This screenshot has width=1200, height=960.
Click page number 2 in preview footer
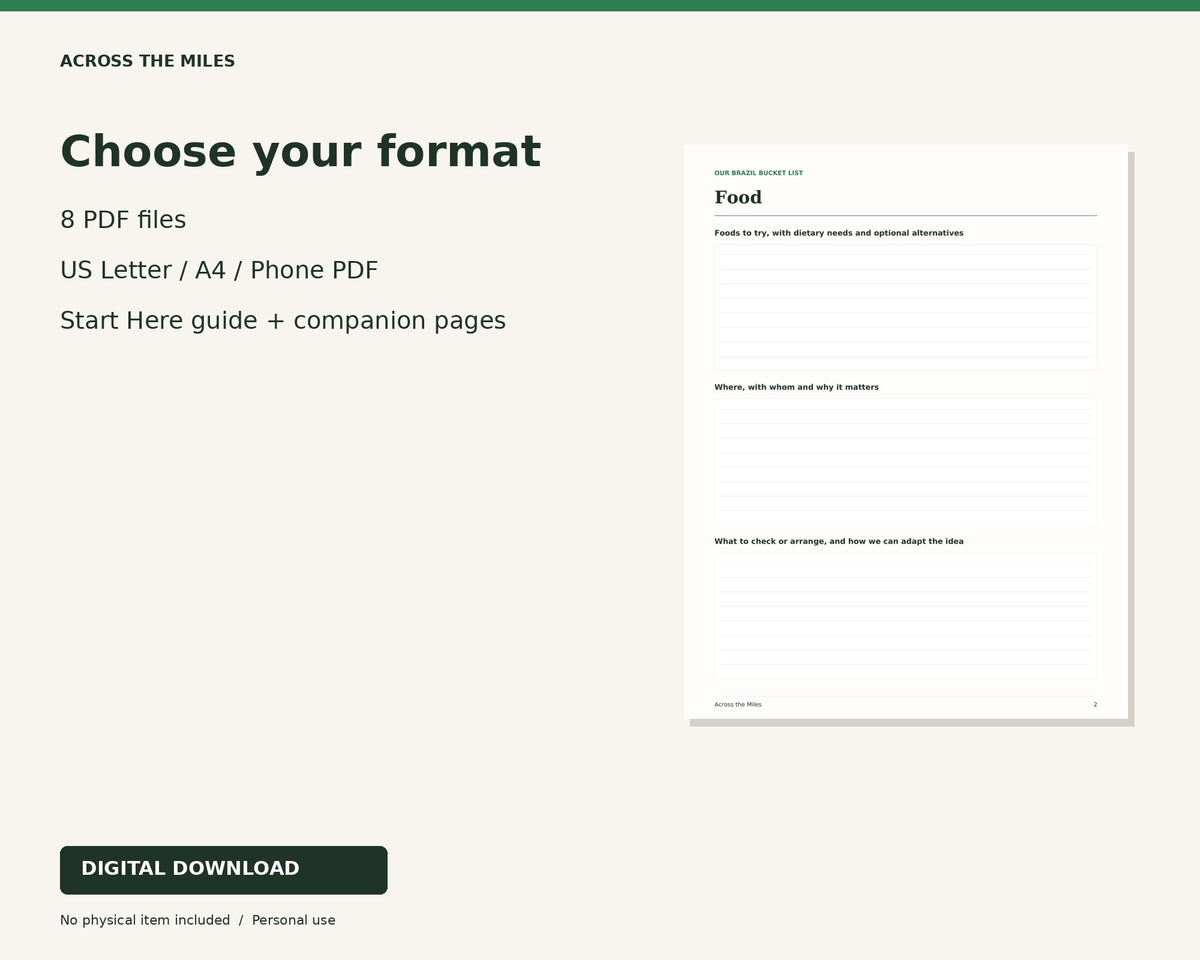click(1095, 704)
